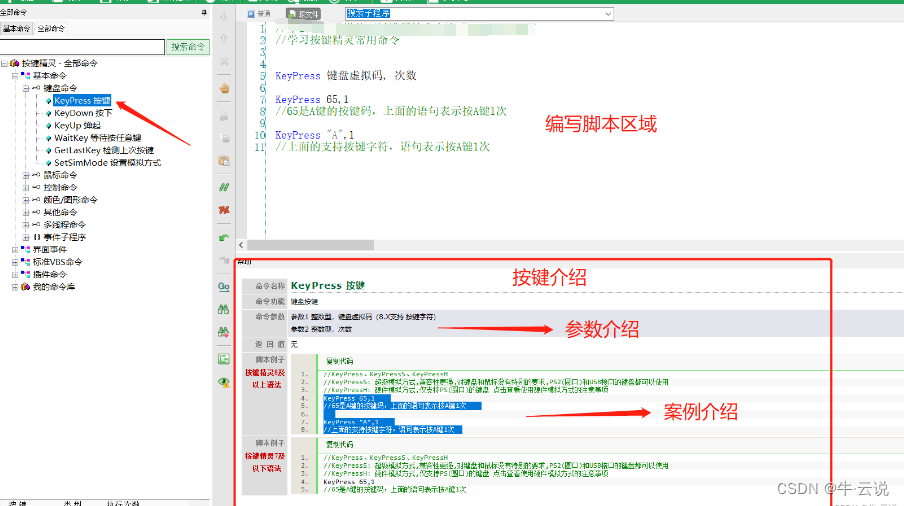Click the 'KeyPress 按键' heading in help panel
Image resolution: width=904 pixels, height=506 pixels.
(327, 285)
